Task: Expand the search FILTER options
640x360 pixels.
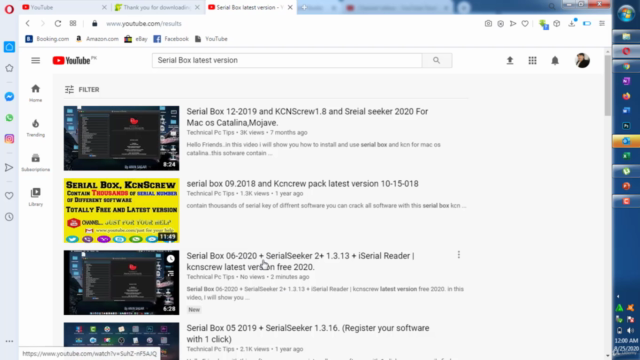Action: (x=82, y=89)
